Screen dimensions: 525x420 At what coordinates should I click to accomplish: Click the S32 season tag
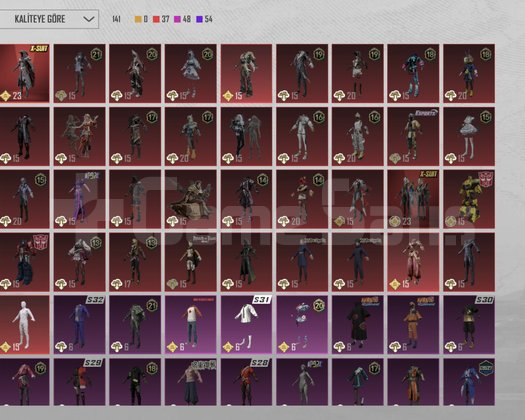[95, 299]
